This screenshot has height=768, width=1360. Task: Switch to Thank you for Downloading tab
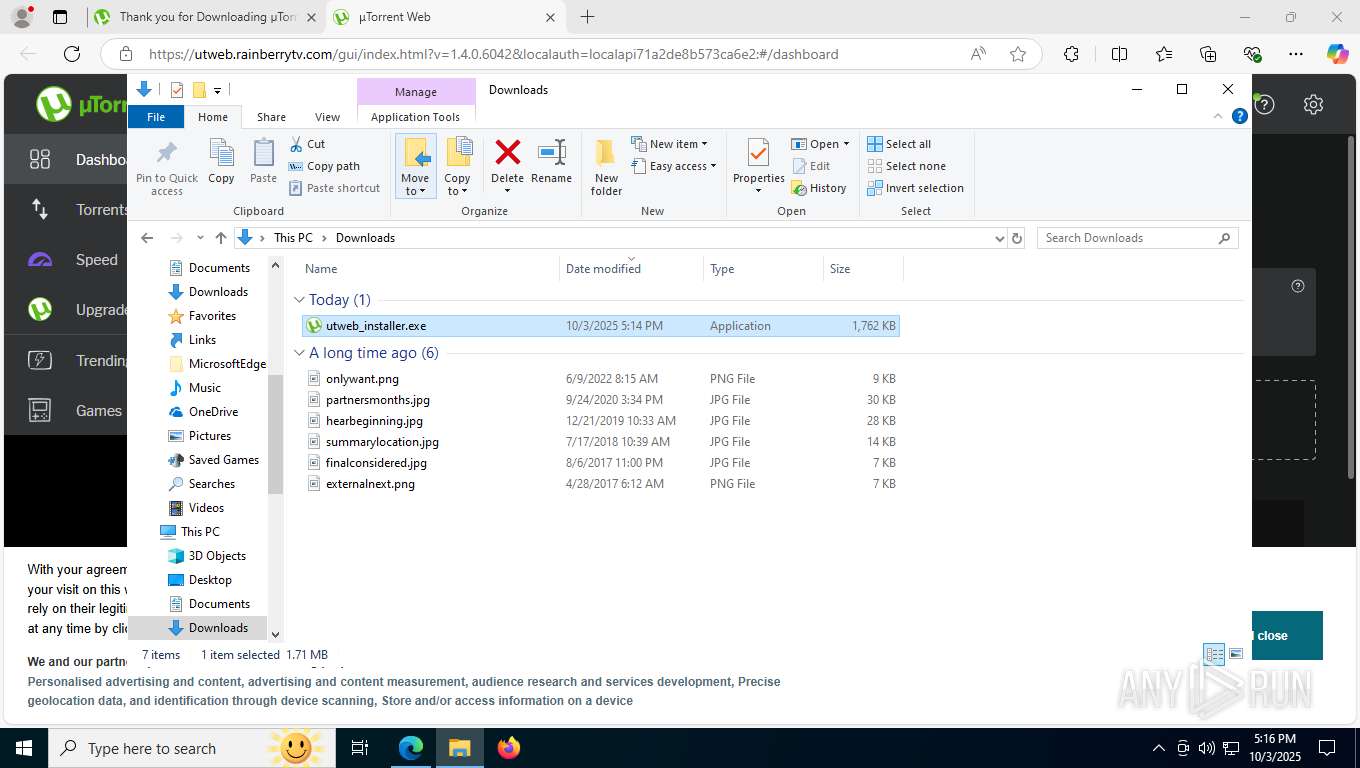[x=207, y=17]
